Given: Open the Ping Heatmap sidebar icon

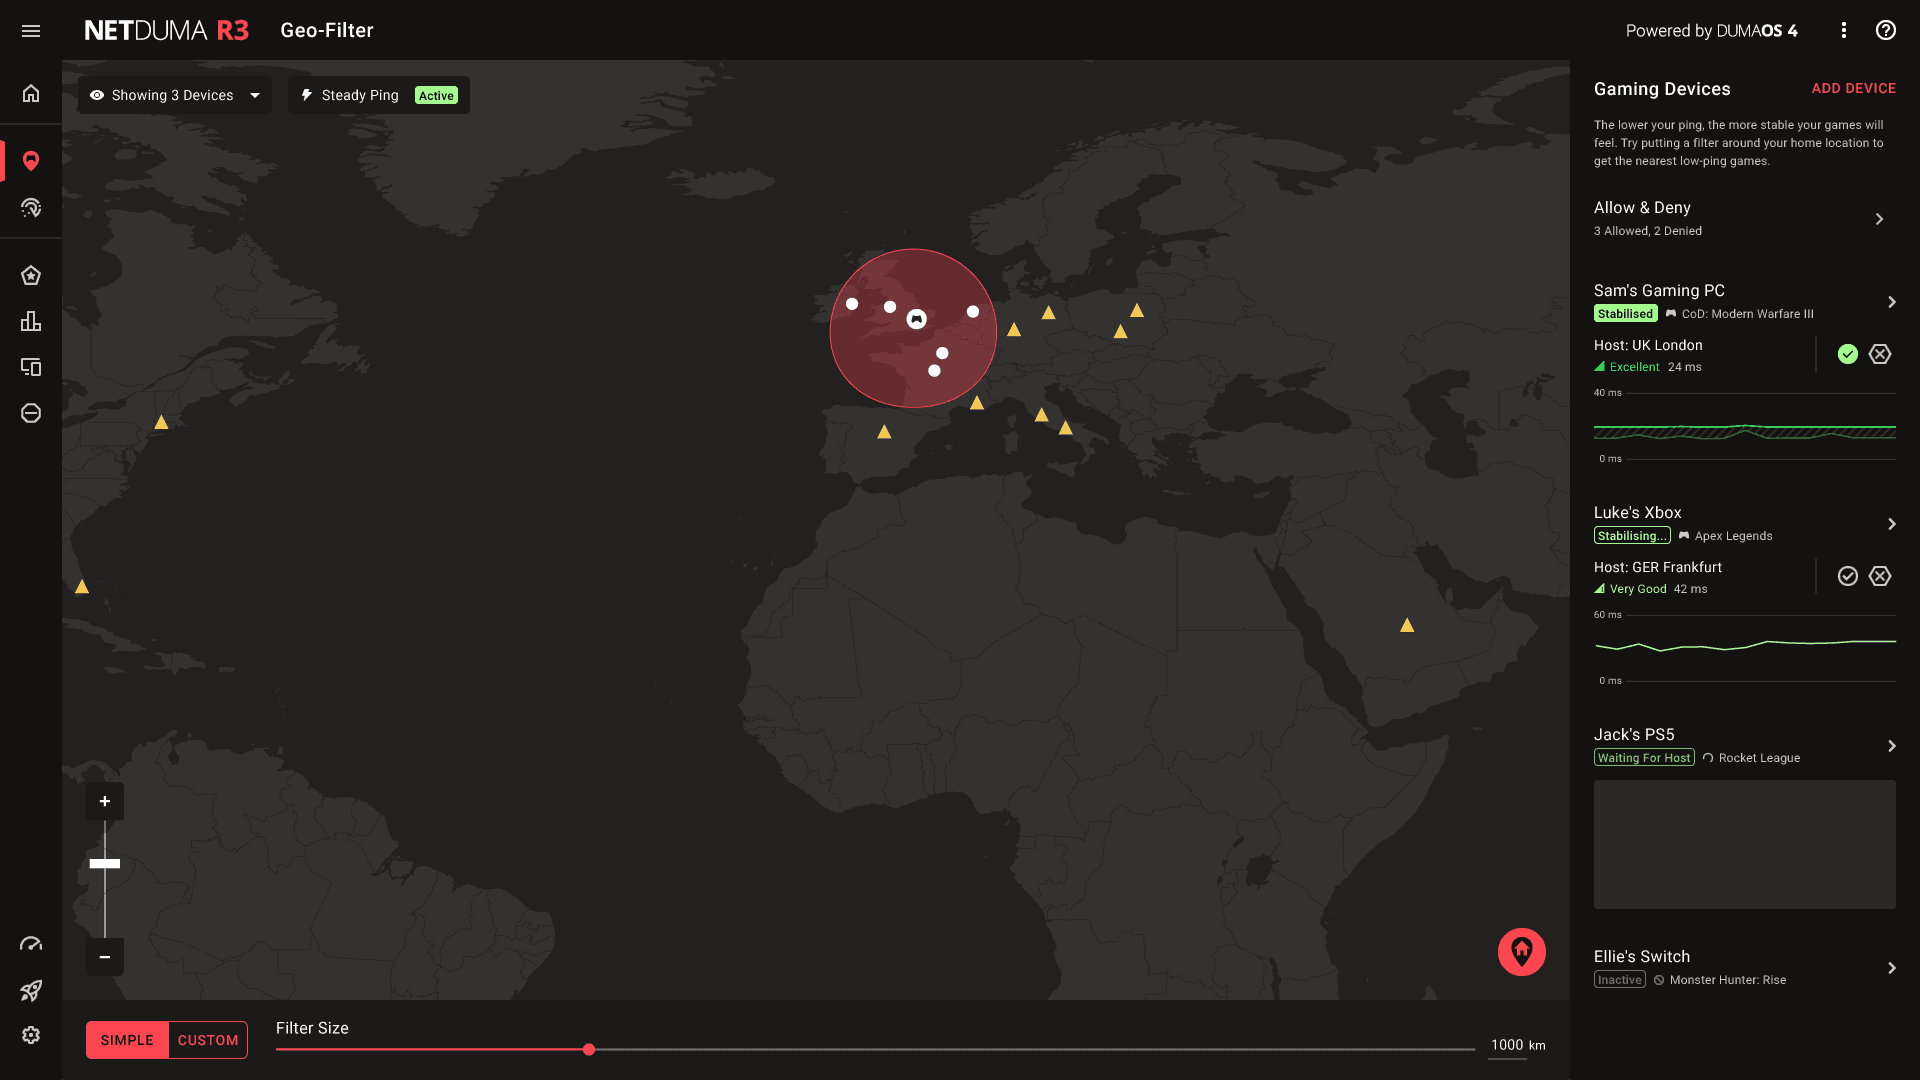Looking at the screenshot, I should coord(31,208).
